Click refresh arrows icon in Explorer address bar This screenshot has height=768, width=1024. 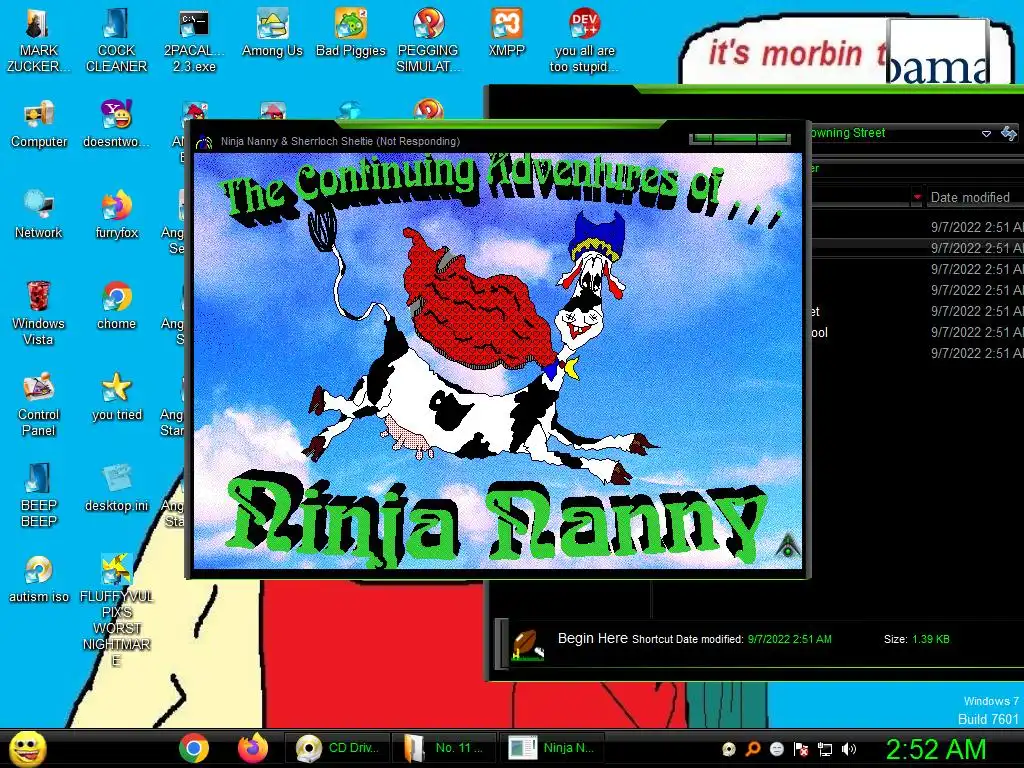click(x=1009, y=133)
